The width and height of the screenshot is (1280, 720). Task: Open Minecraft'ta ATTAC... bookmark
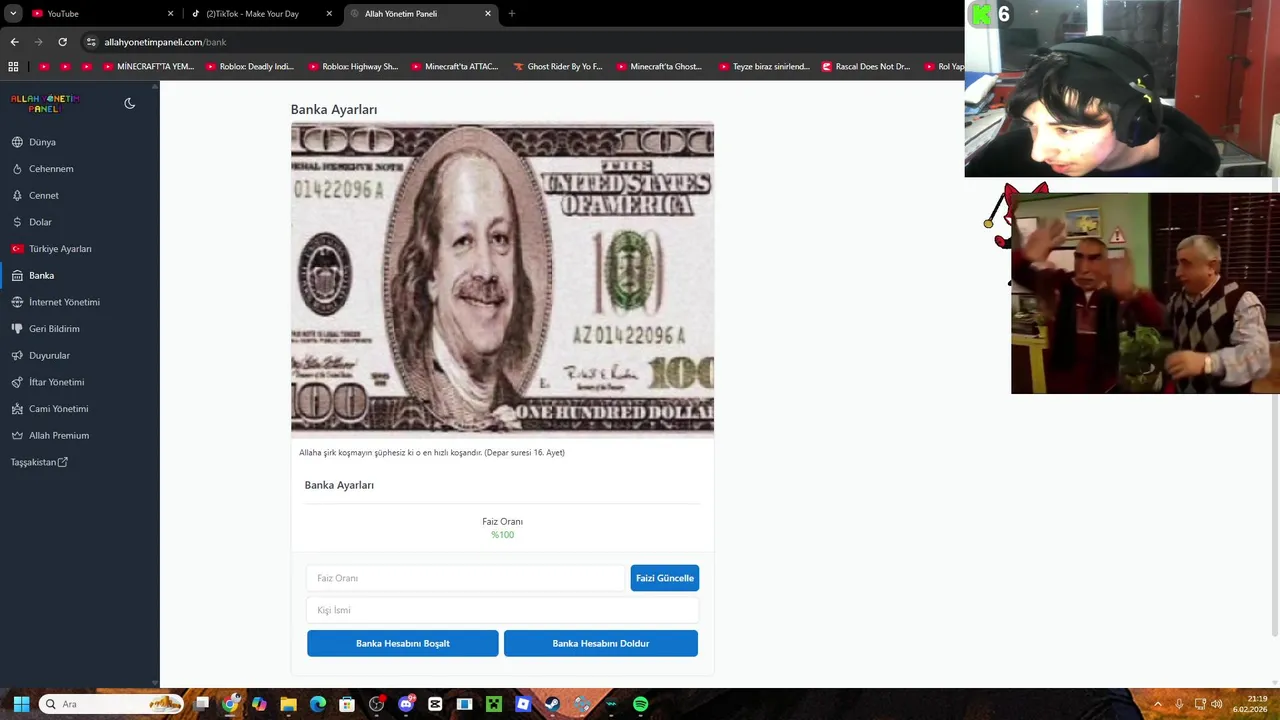pyautogui.click(x=455, y=67)
